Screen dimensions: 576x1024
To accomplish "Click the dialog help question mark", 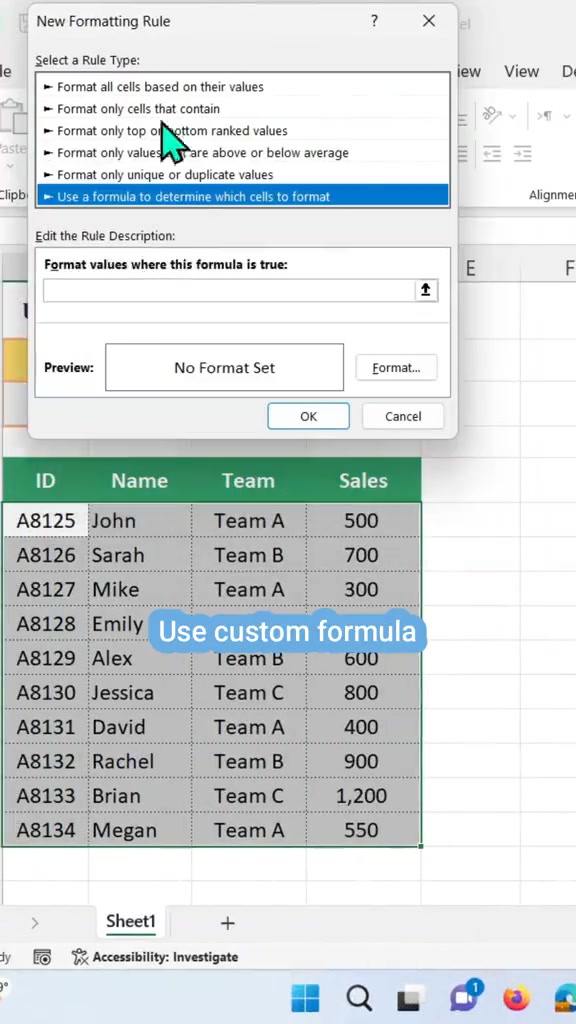I will (374, 21).
